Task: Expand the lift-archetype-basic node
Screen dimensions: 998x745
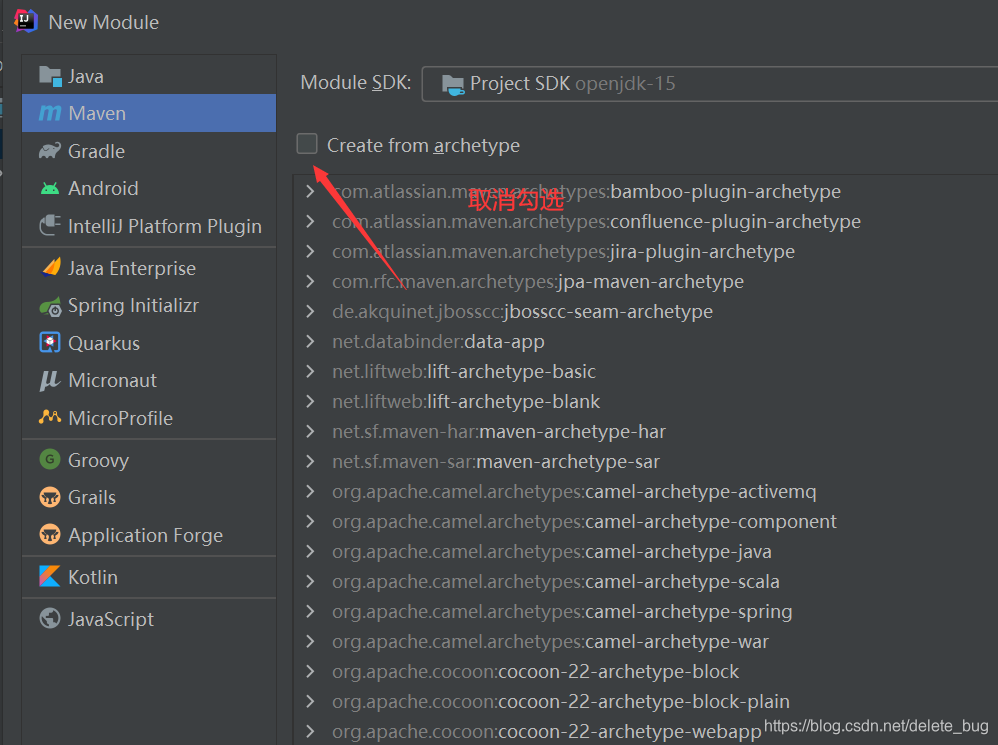Action: pyautogui.click(x=310, y=371)
